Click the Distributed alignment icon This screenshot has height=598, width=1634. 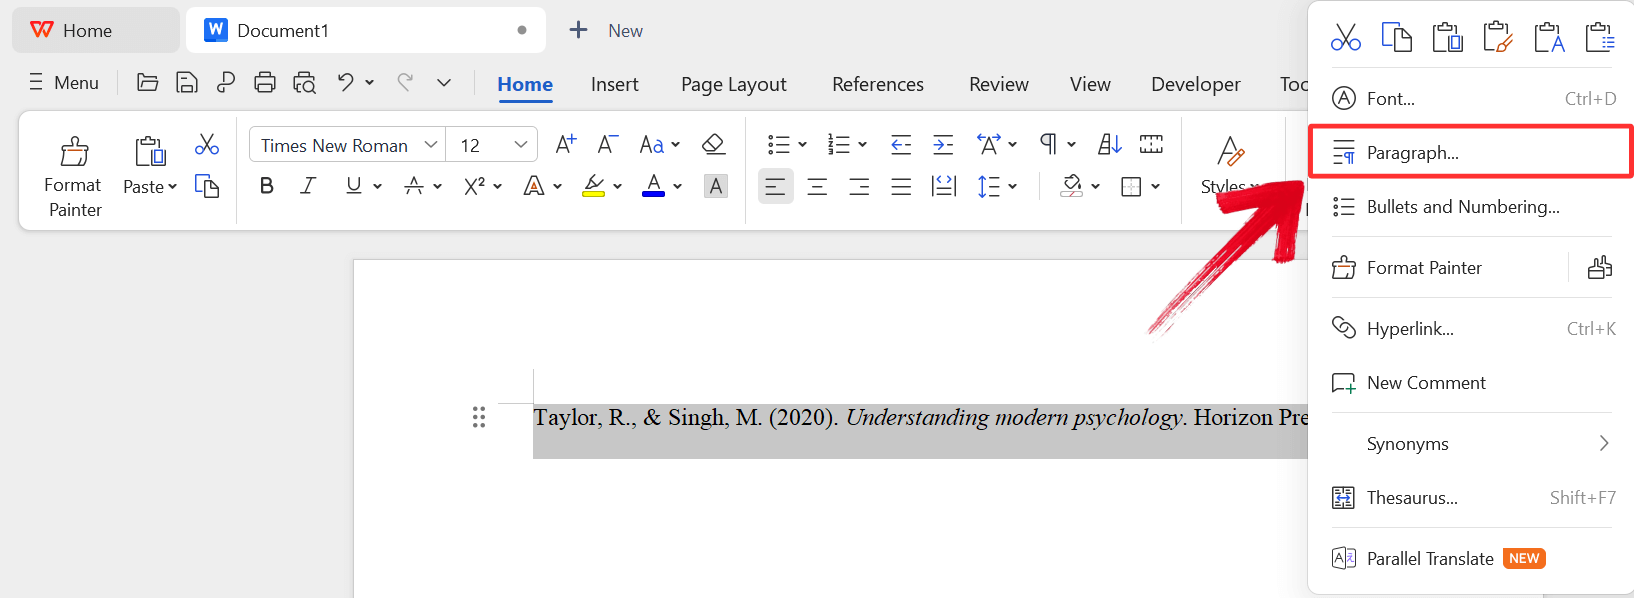[943, 186]
